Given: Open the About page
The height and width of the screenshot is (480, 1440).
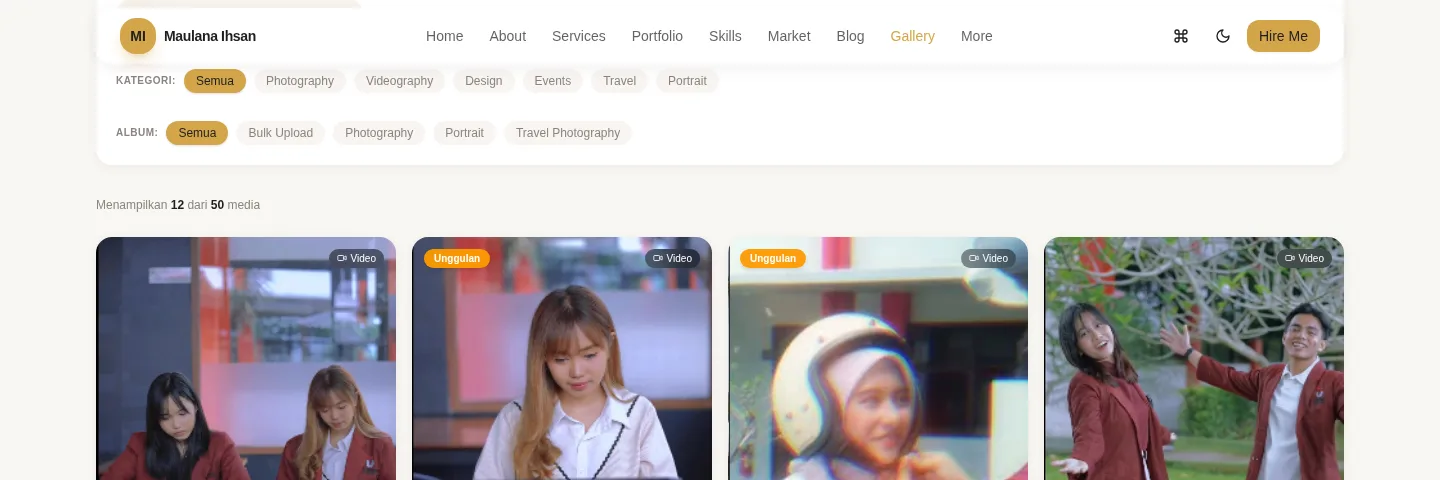Looking at the screenshot, I should (x=507, y=36).
